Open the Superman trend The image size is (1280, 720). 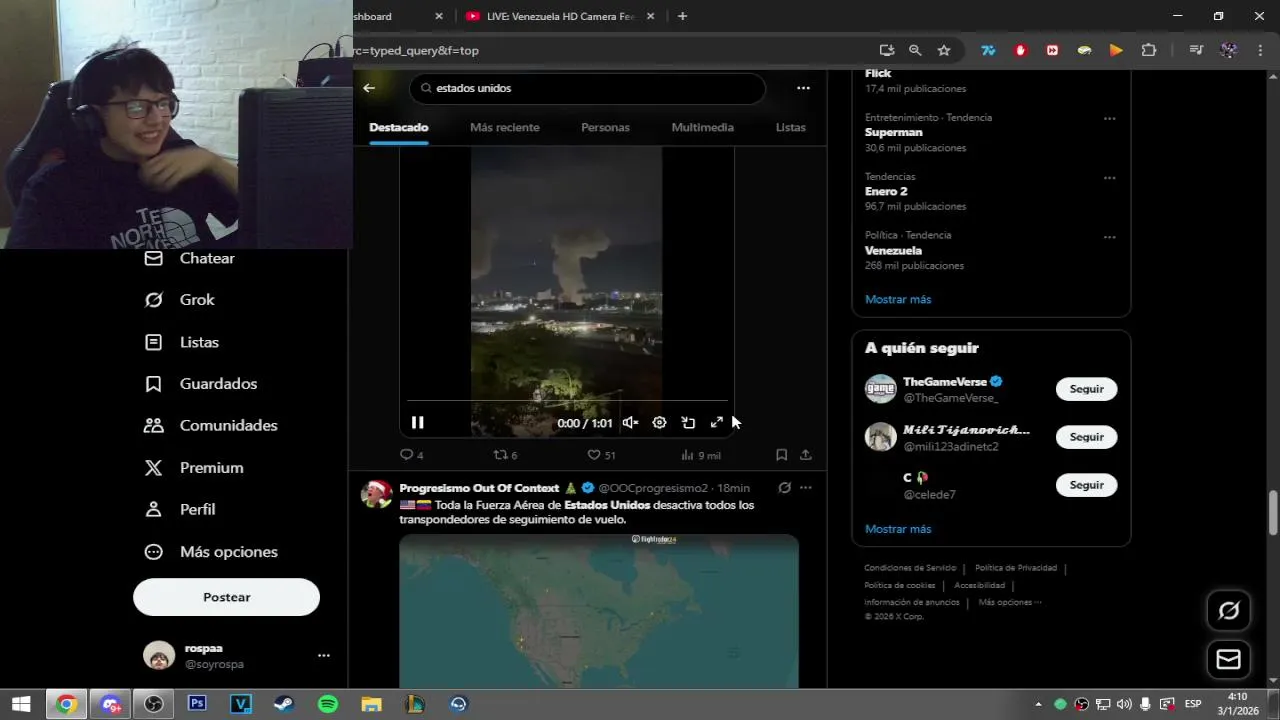894,132
